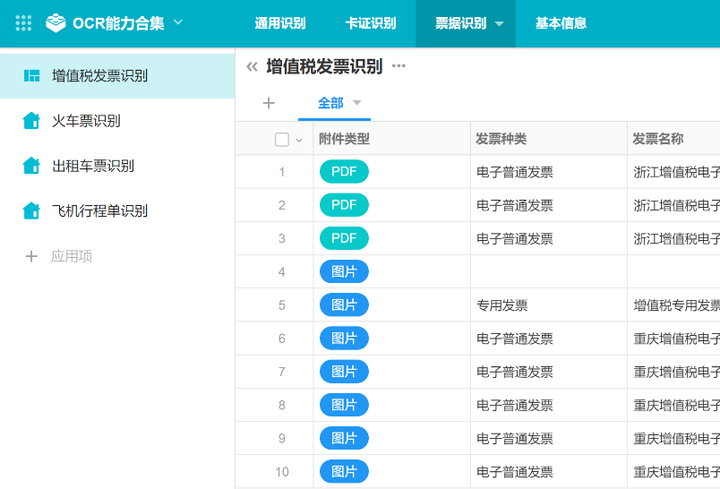Image resolution: width=720 pixels, height=489 pixels.
Task: Switch to the 通用识别 tab
Action: point(280,23)
